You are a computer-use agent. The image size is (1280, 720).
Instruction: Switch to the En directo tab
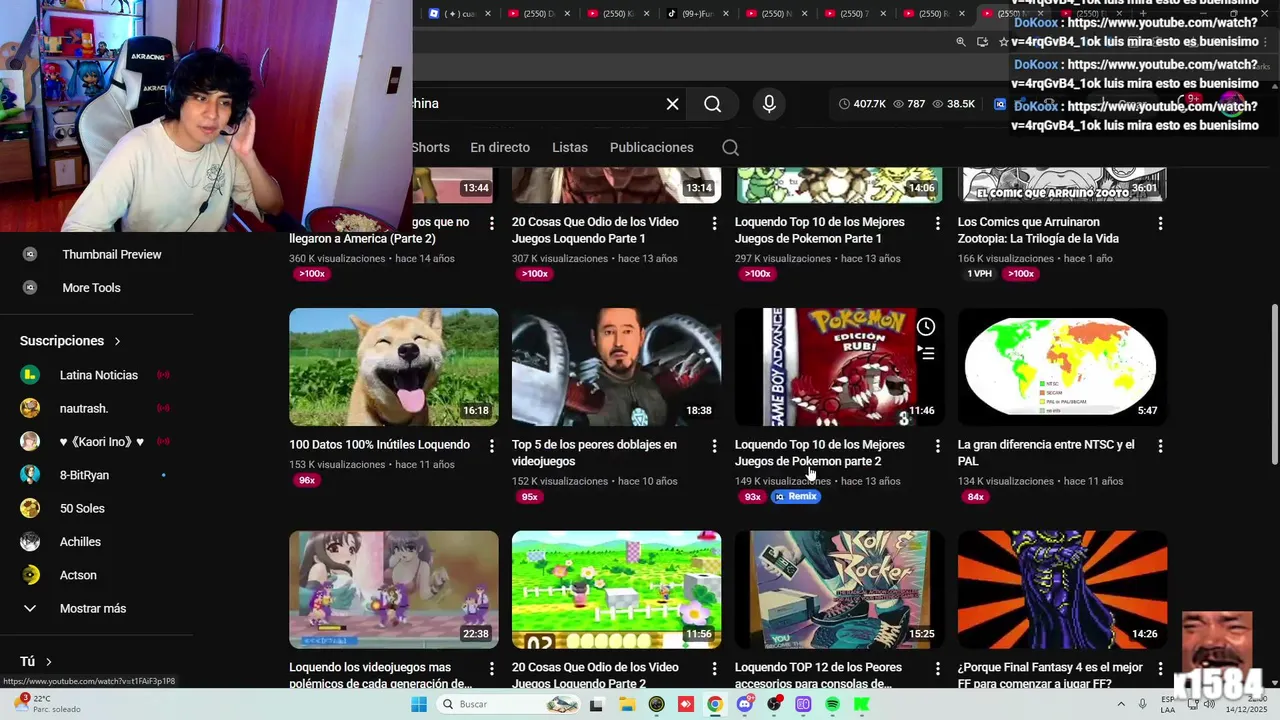tap(500, 147)
